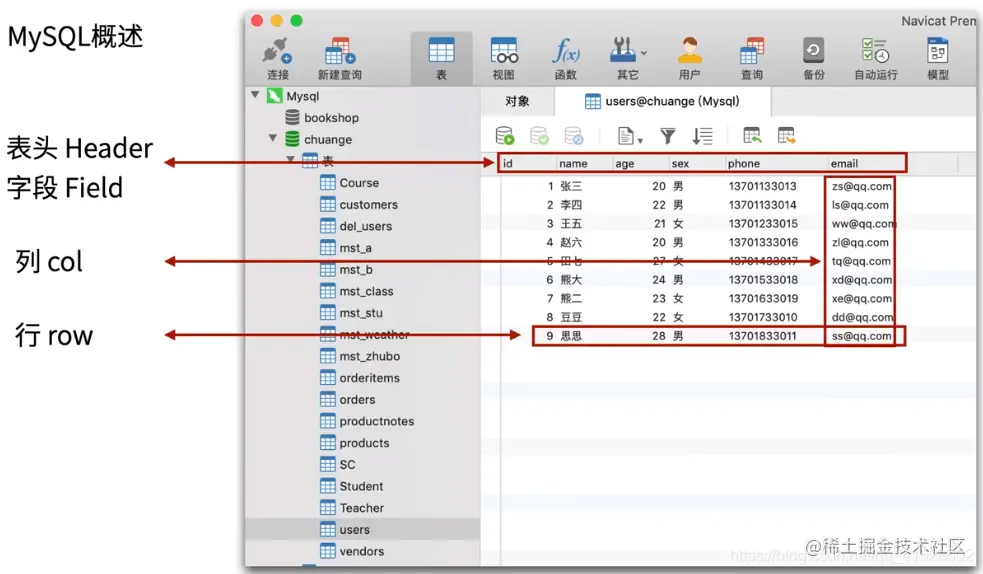This screenshot has width=983, height=574.
Task: Open the 模型 model section
Action: point(938,59)
